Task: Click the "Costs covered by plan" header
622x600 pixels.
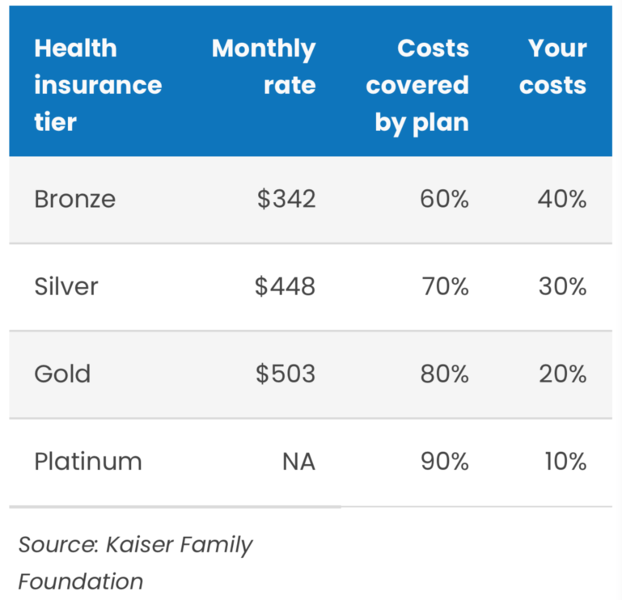Action: point(417,85)
